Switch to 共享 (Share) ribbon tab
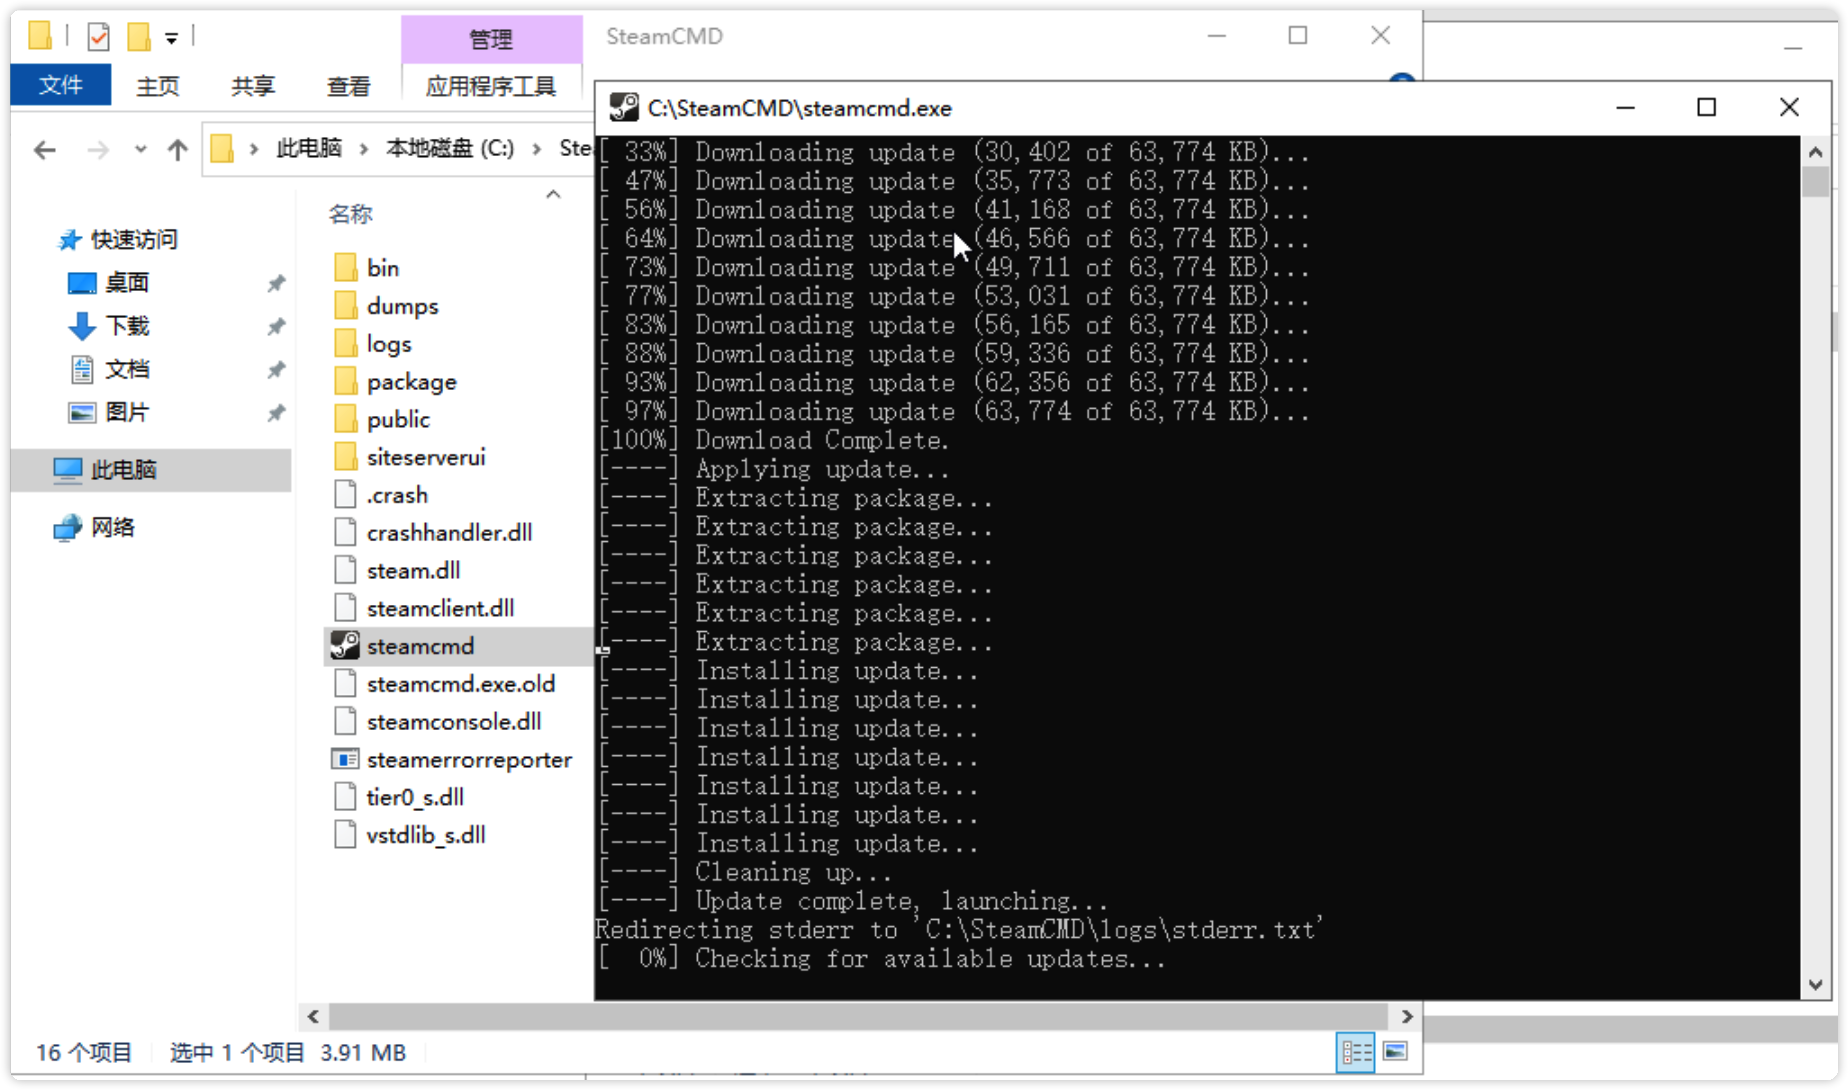 tap(253, 86)
